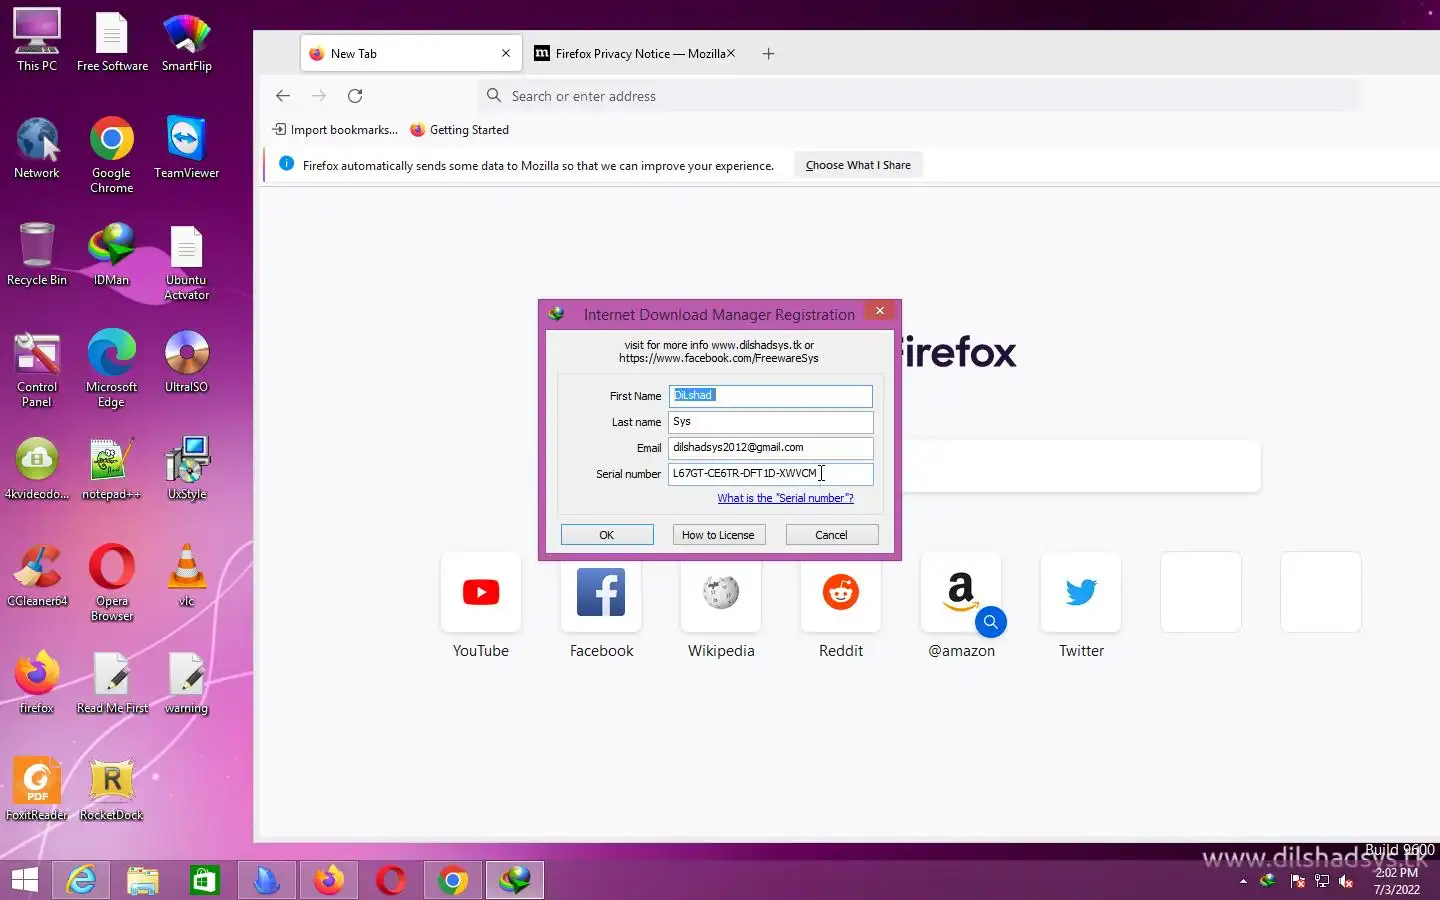Launch SmartFlip from desktop
The height and width of the screenshot is (900, 1440).
(x=186, y=40)
